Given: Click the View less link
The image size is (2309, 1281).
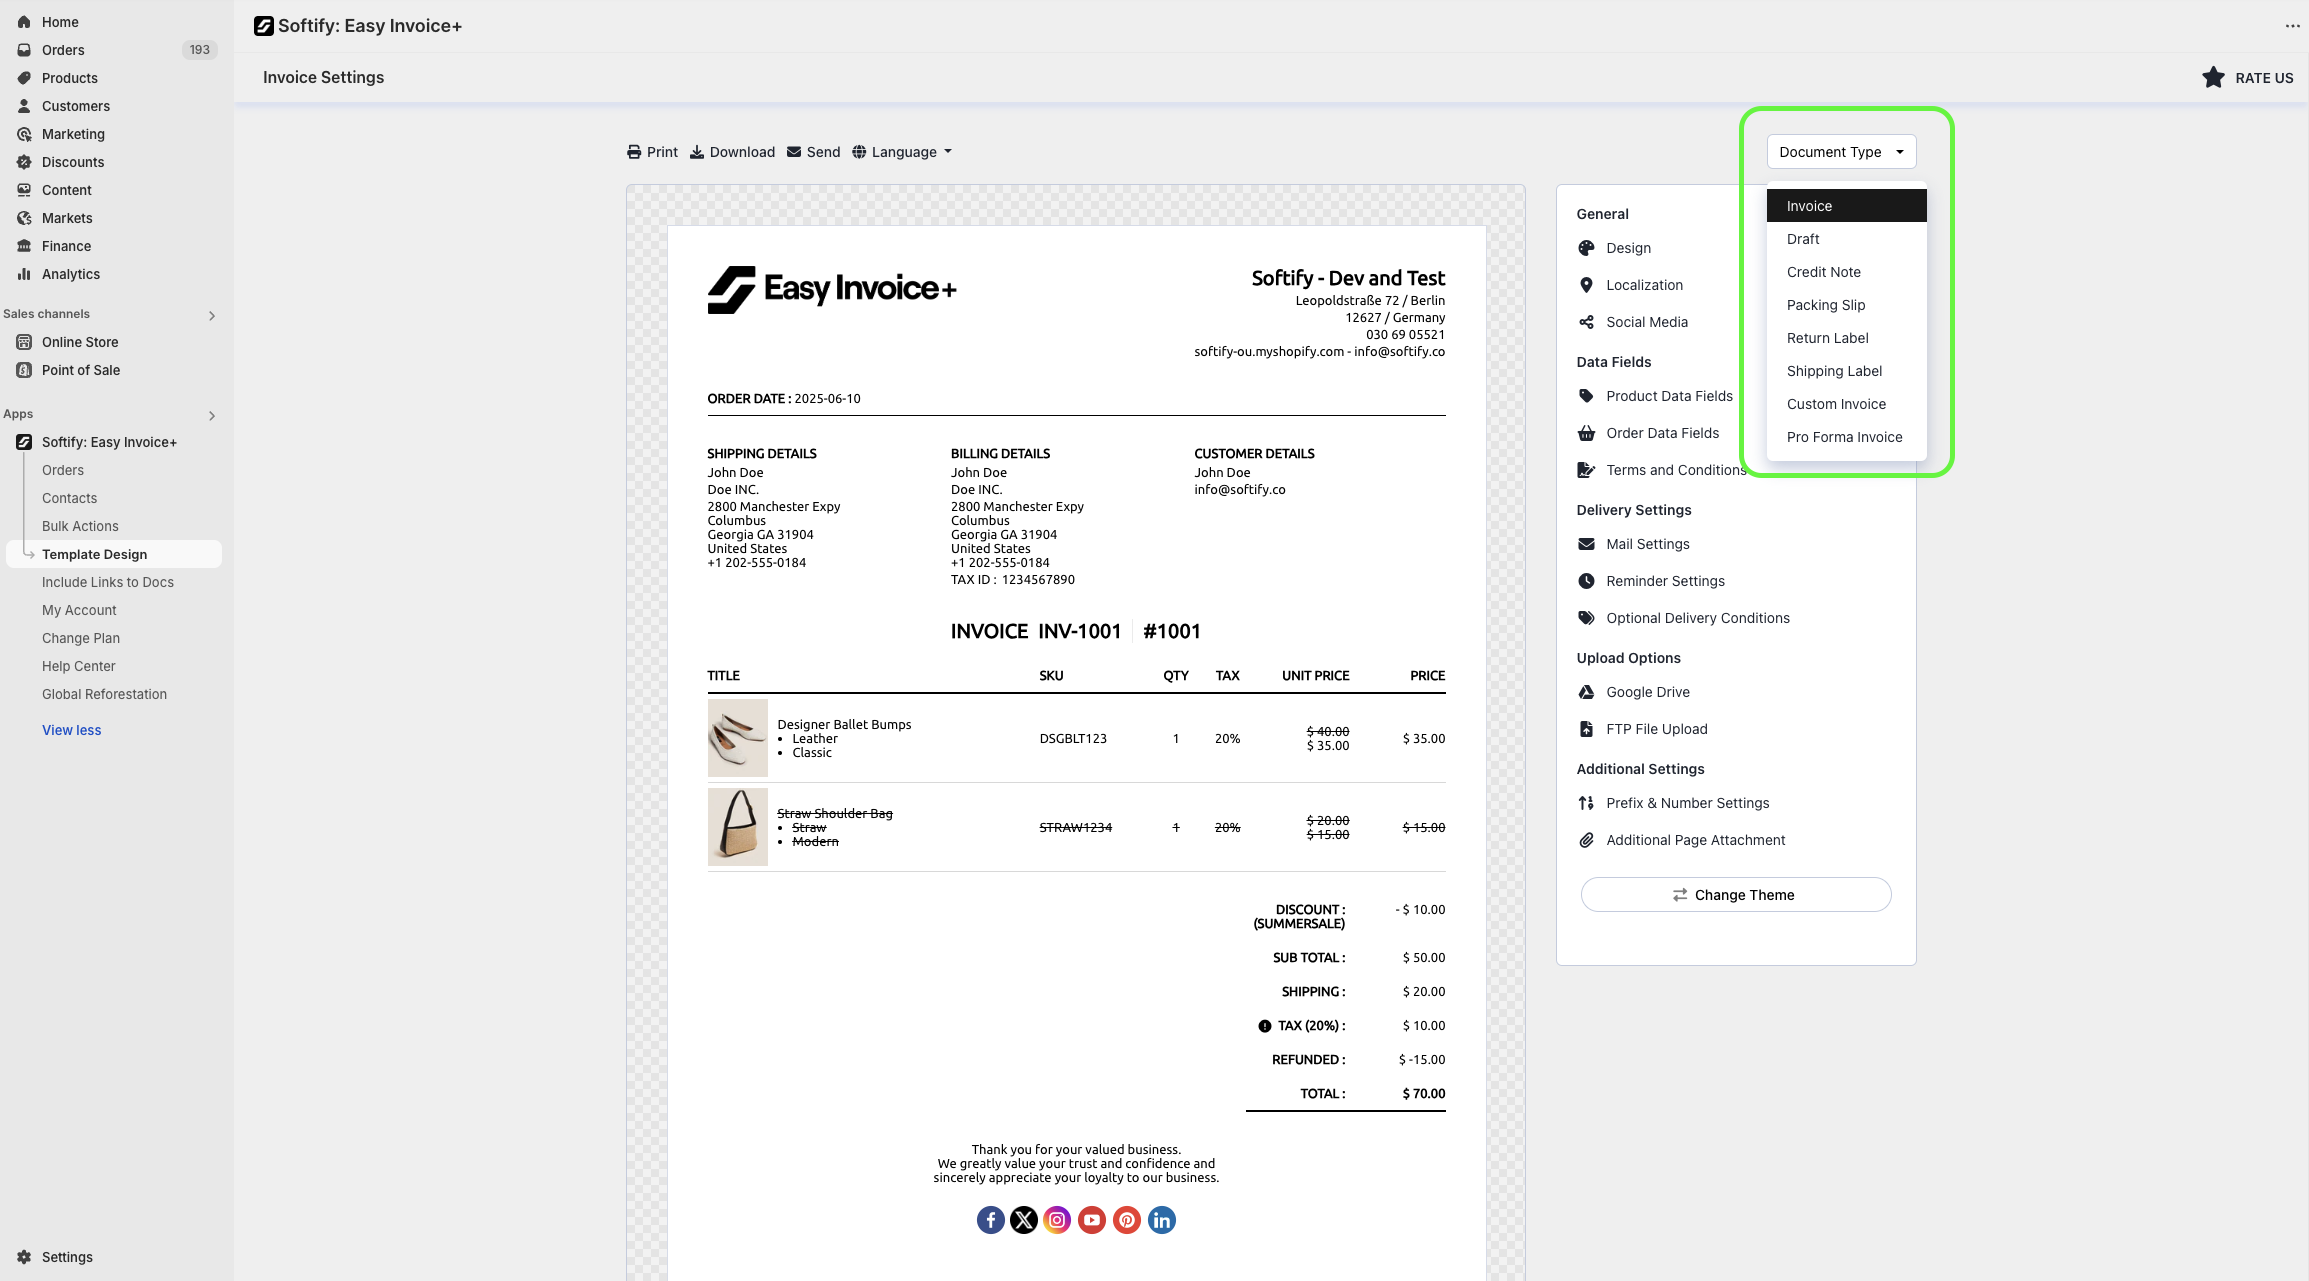Looking at the screenshot, I should click(x=71, y=730).
